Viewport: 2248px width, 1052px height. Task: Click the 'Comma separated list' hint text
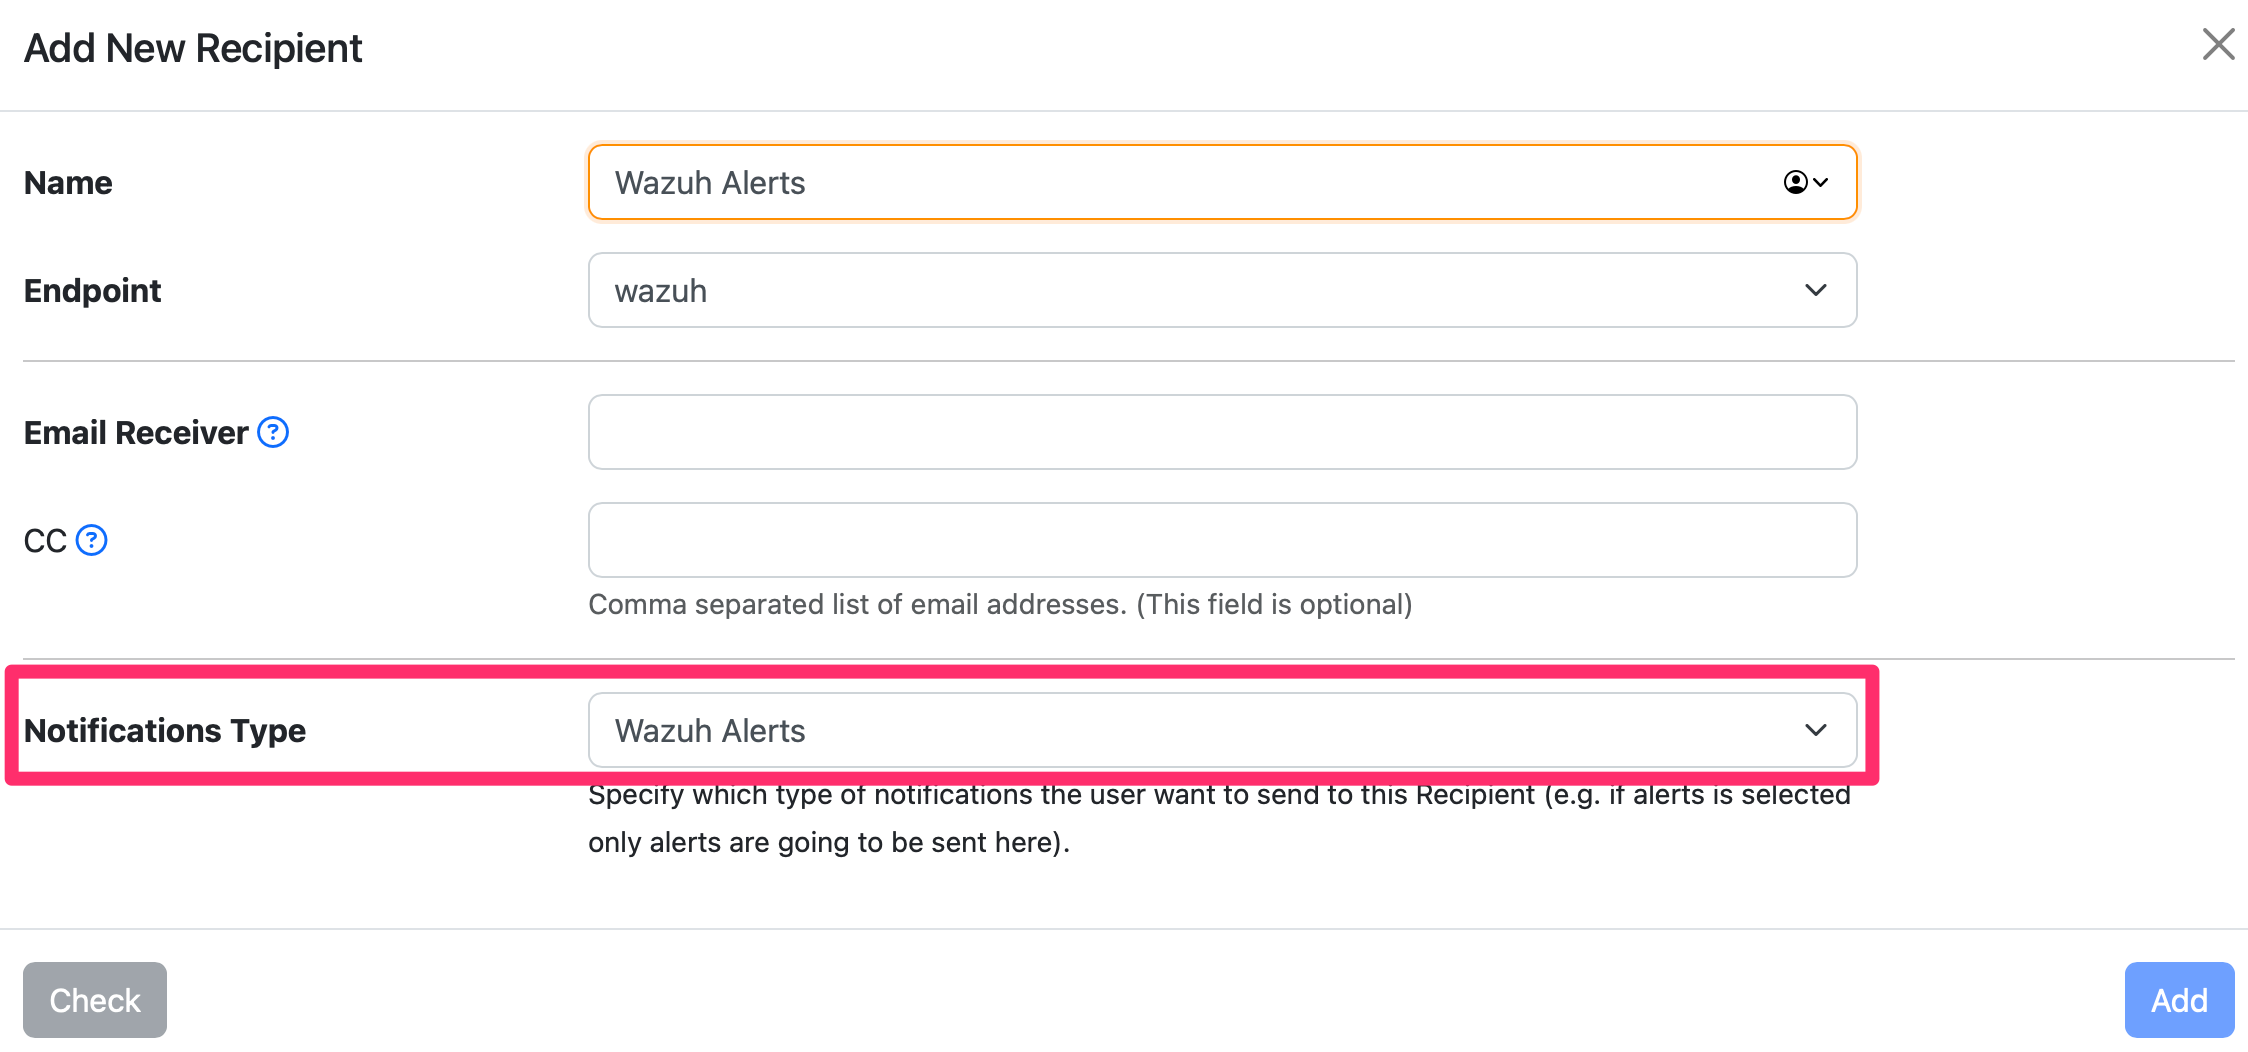pos(1000,604)
